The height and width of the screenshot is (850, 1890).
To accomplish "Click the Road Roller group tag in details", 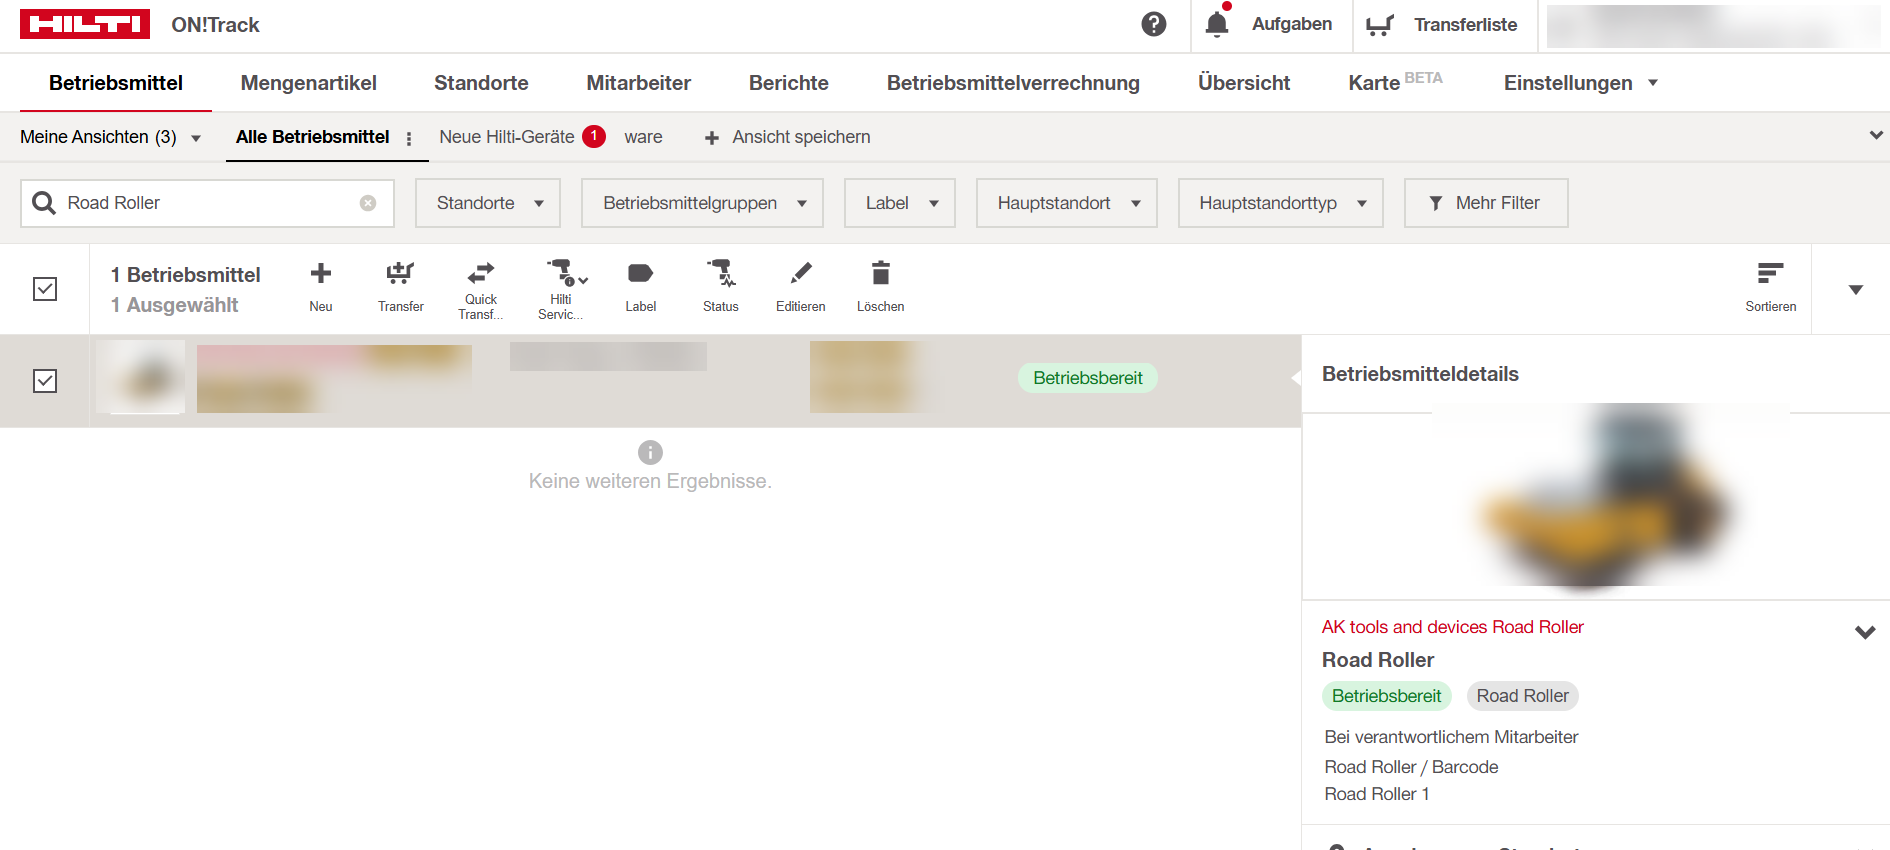I will point(1522,696).
